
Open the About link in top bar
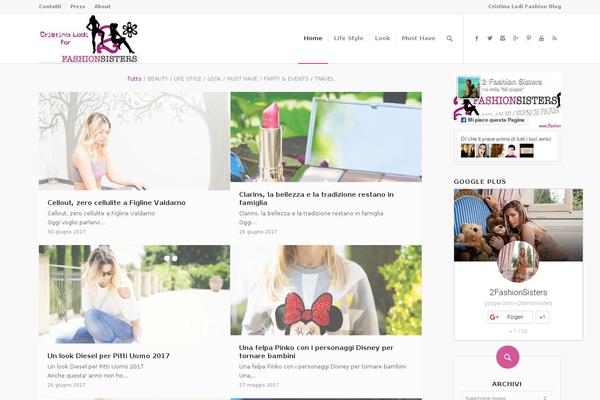click(x=102, y=7)
